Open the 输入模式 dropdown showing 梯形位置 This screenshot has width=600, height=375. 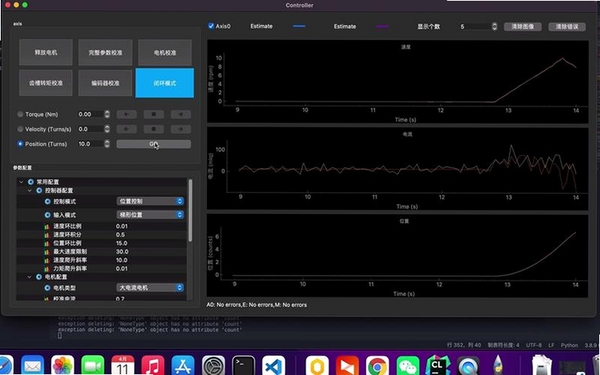pos(150,215)
